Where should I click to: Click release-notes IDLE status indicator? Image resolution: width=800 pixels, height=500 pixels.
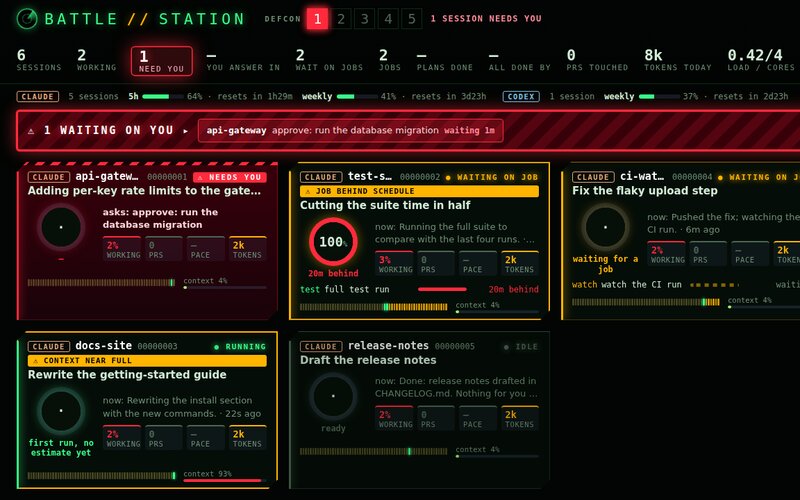coord(520,346)
